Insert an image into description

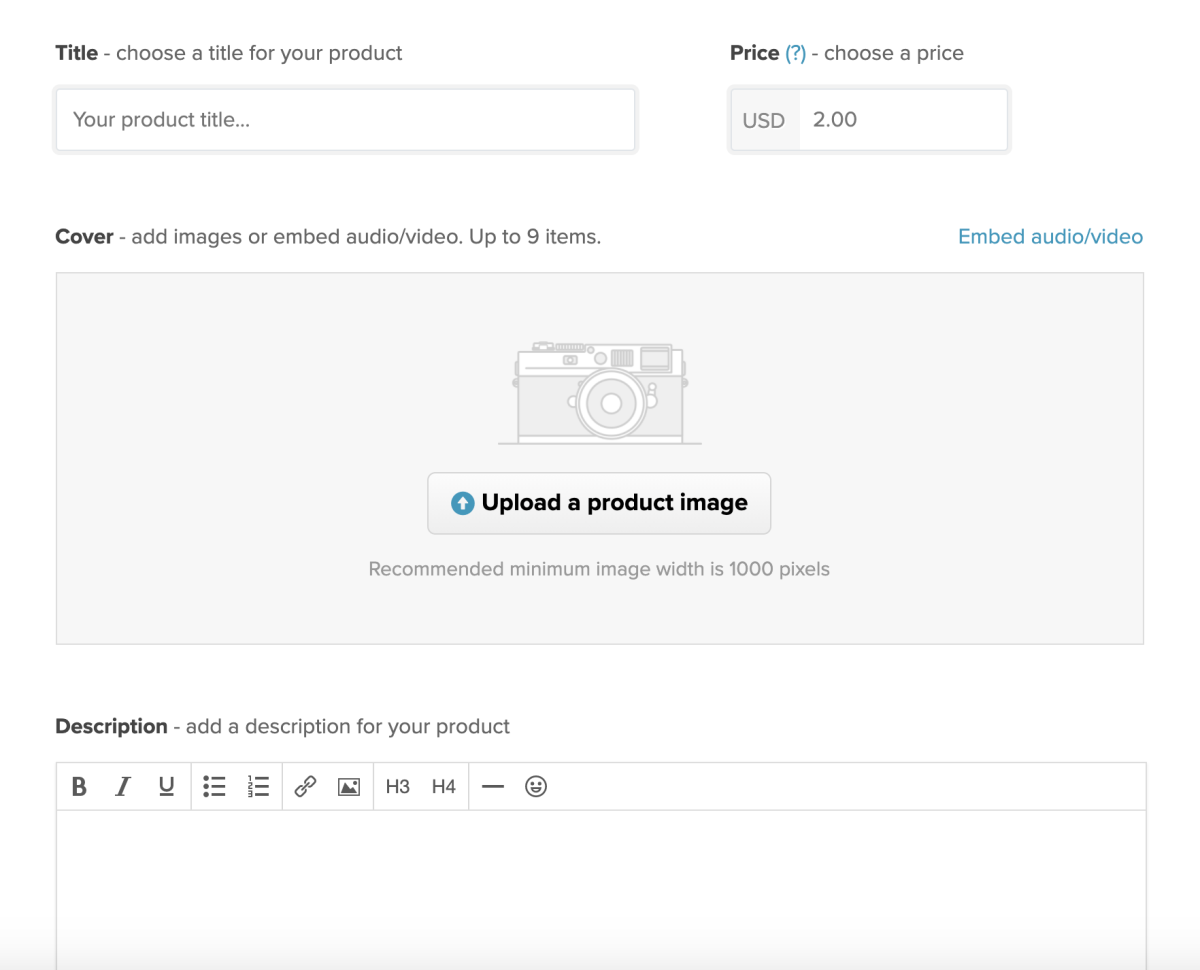pos(349,787)
